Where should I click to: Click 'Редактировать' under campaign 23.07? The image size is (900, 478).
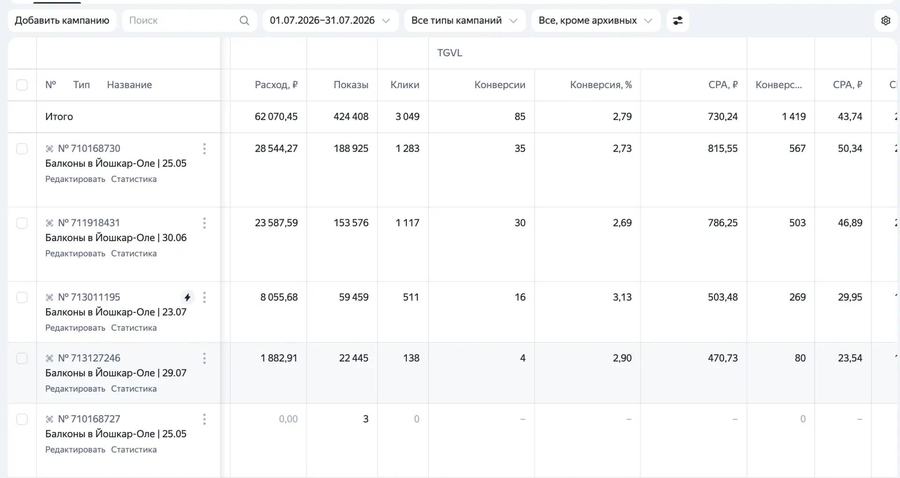[75, 328]
